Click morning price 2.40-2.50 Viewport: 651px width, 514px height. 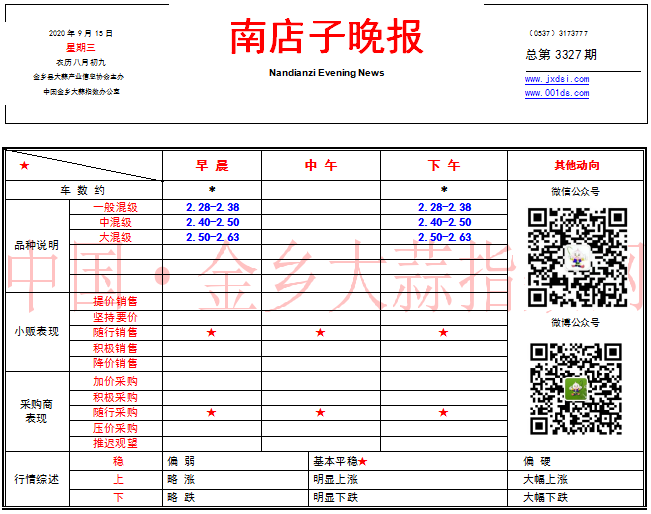click(x=213, y=222)
